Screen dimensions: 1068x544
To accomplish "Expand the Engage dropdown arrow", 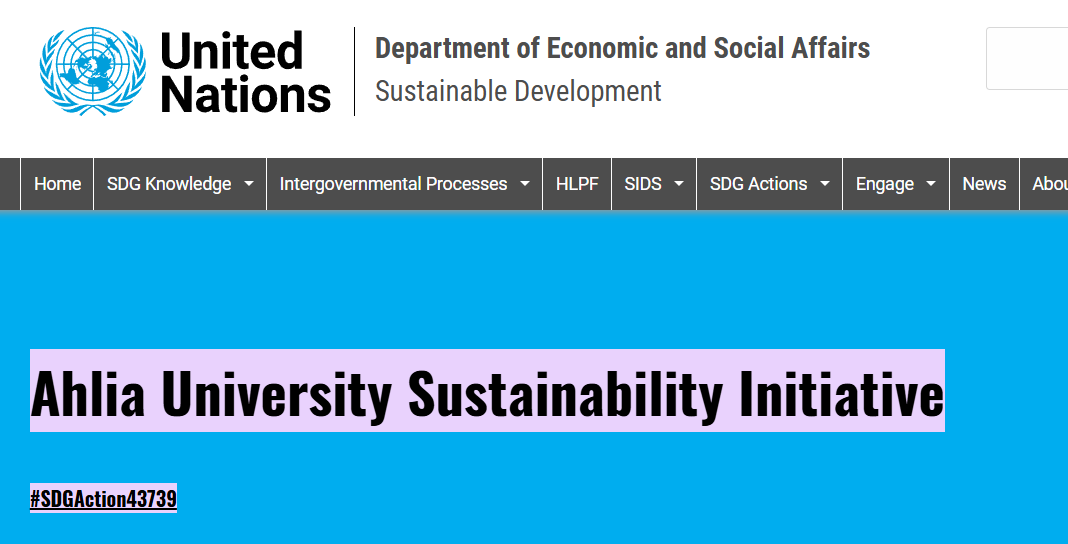I will (x=931, y=184).
